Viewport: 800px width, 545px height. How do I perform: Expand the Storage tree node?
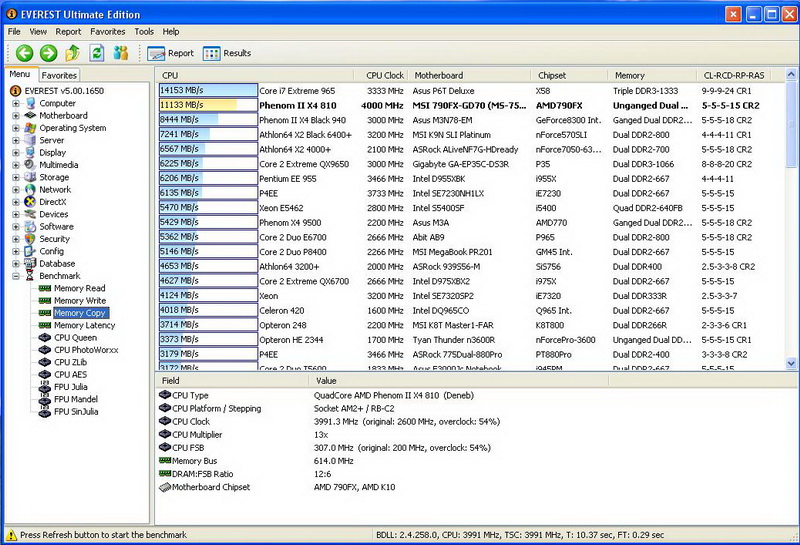(x=16, y=177)
